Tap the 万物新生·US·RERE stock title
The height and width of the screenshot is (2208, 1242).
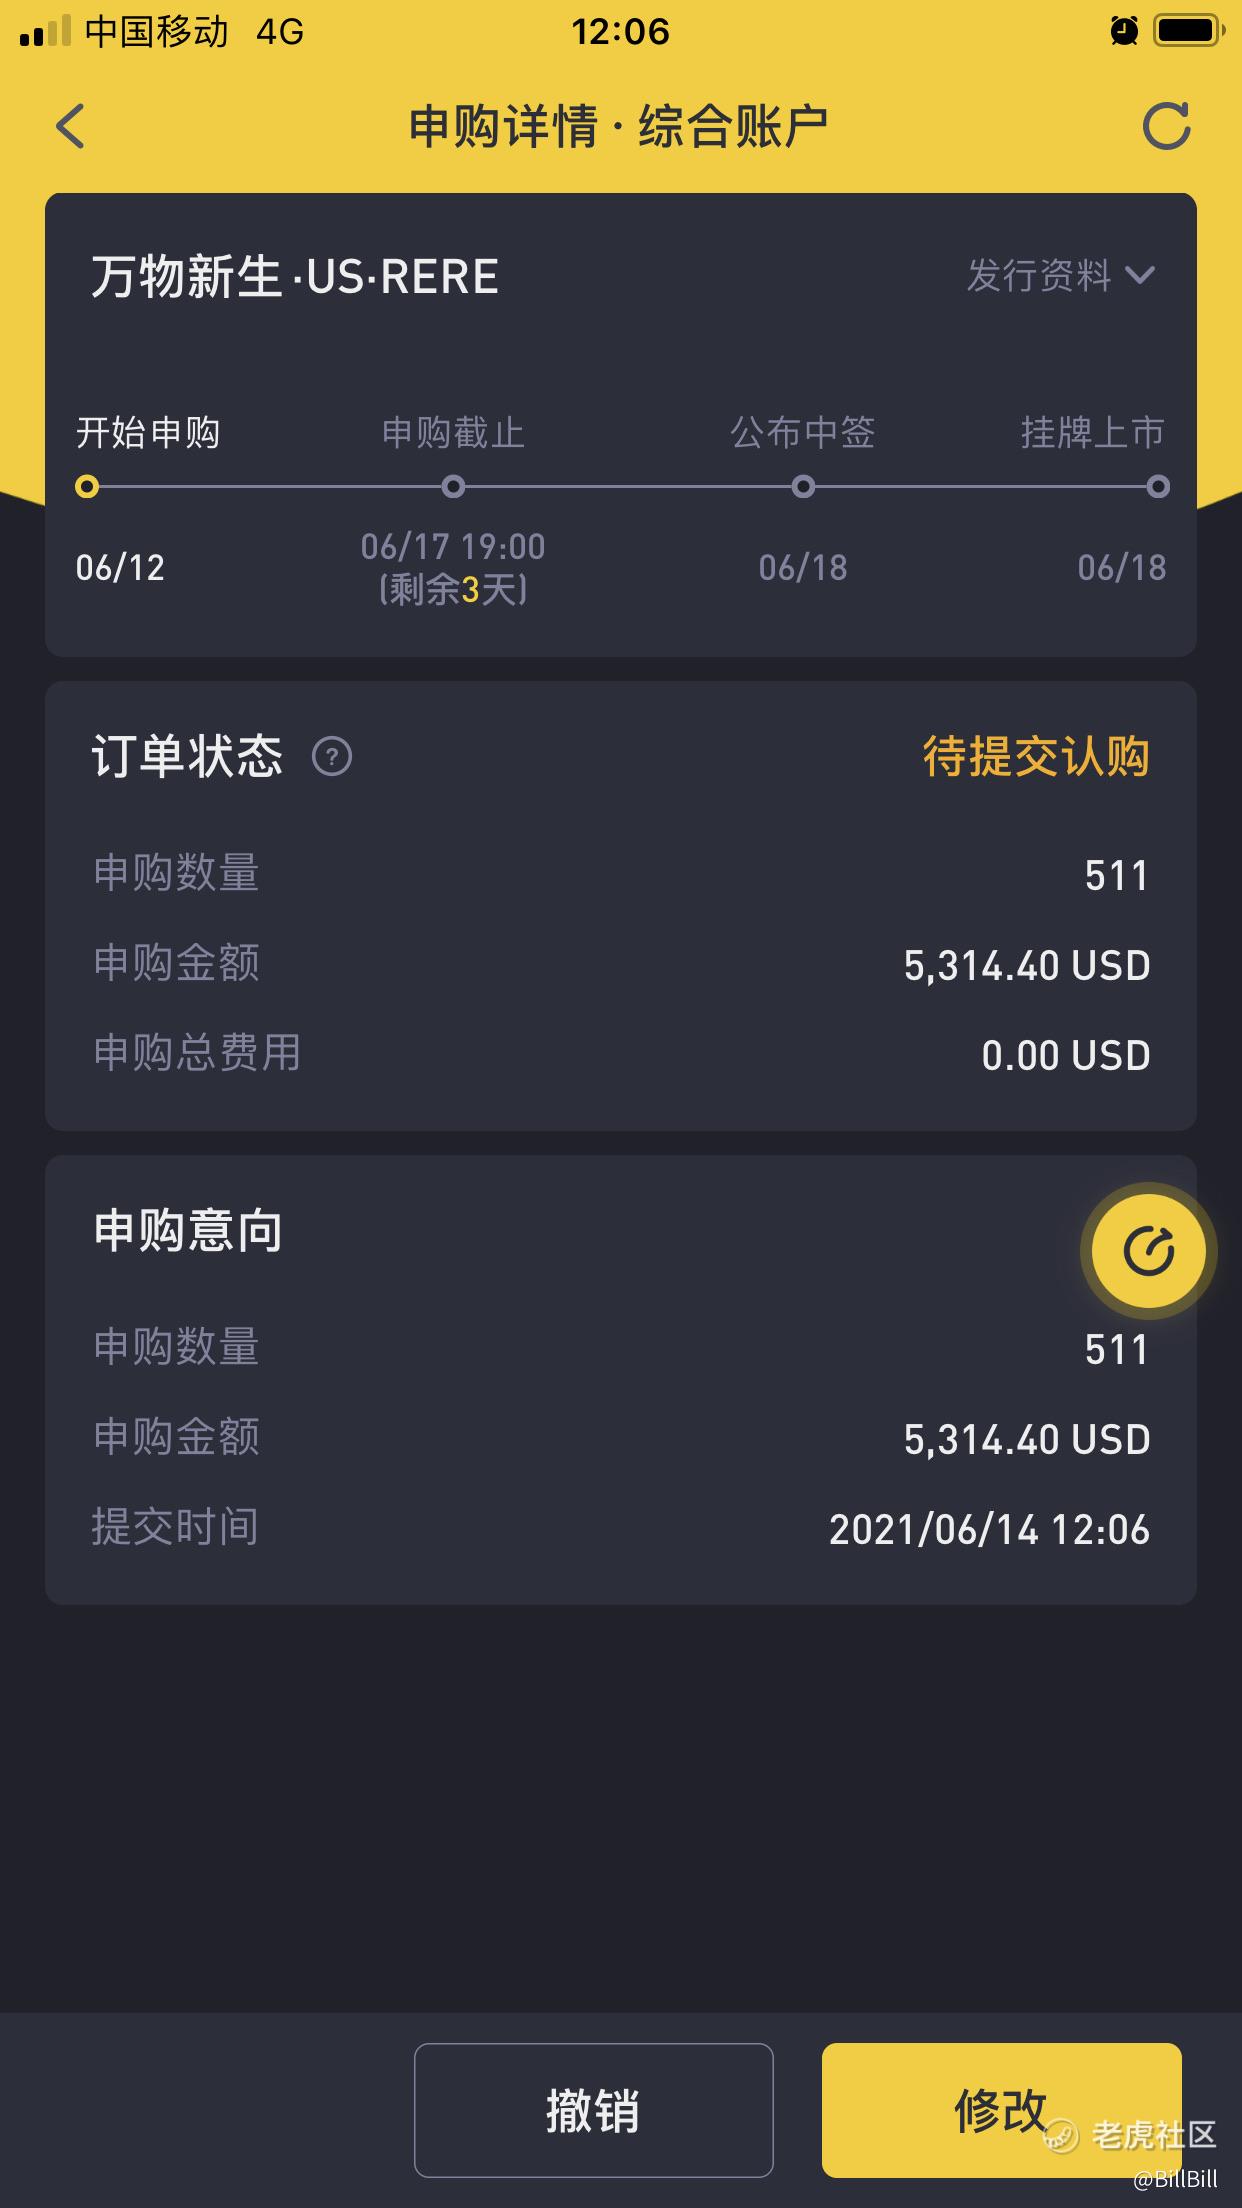(x=295, y=276)
